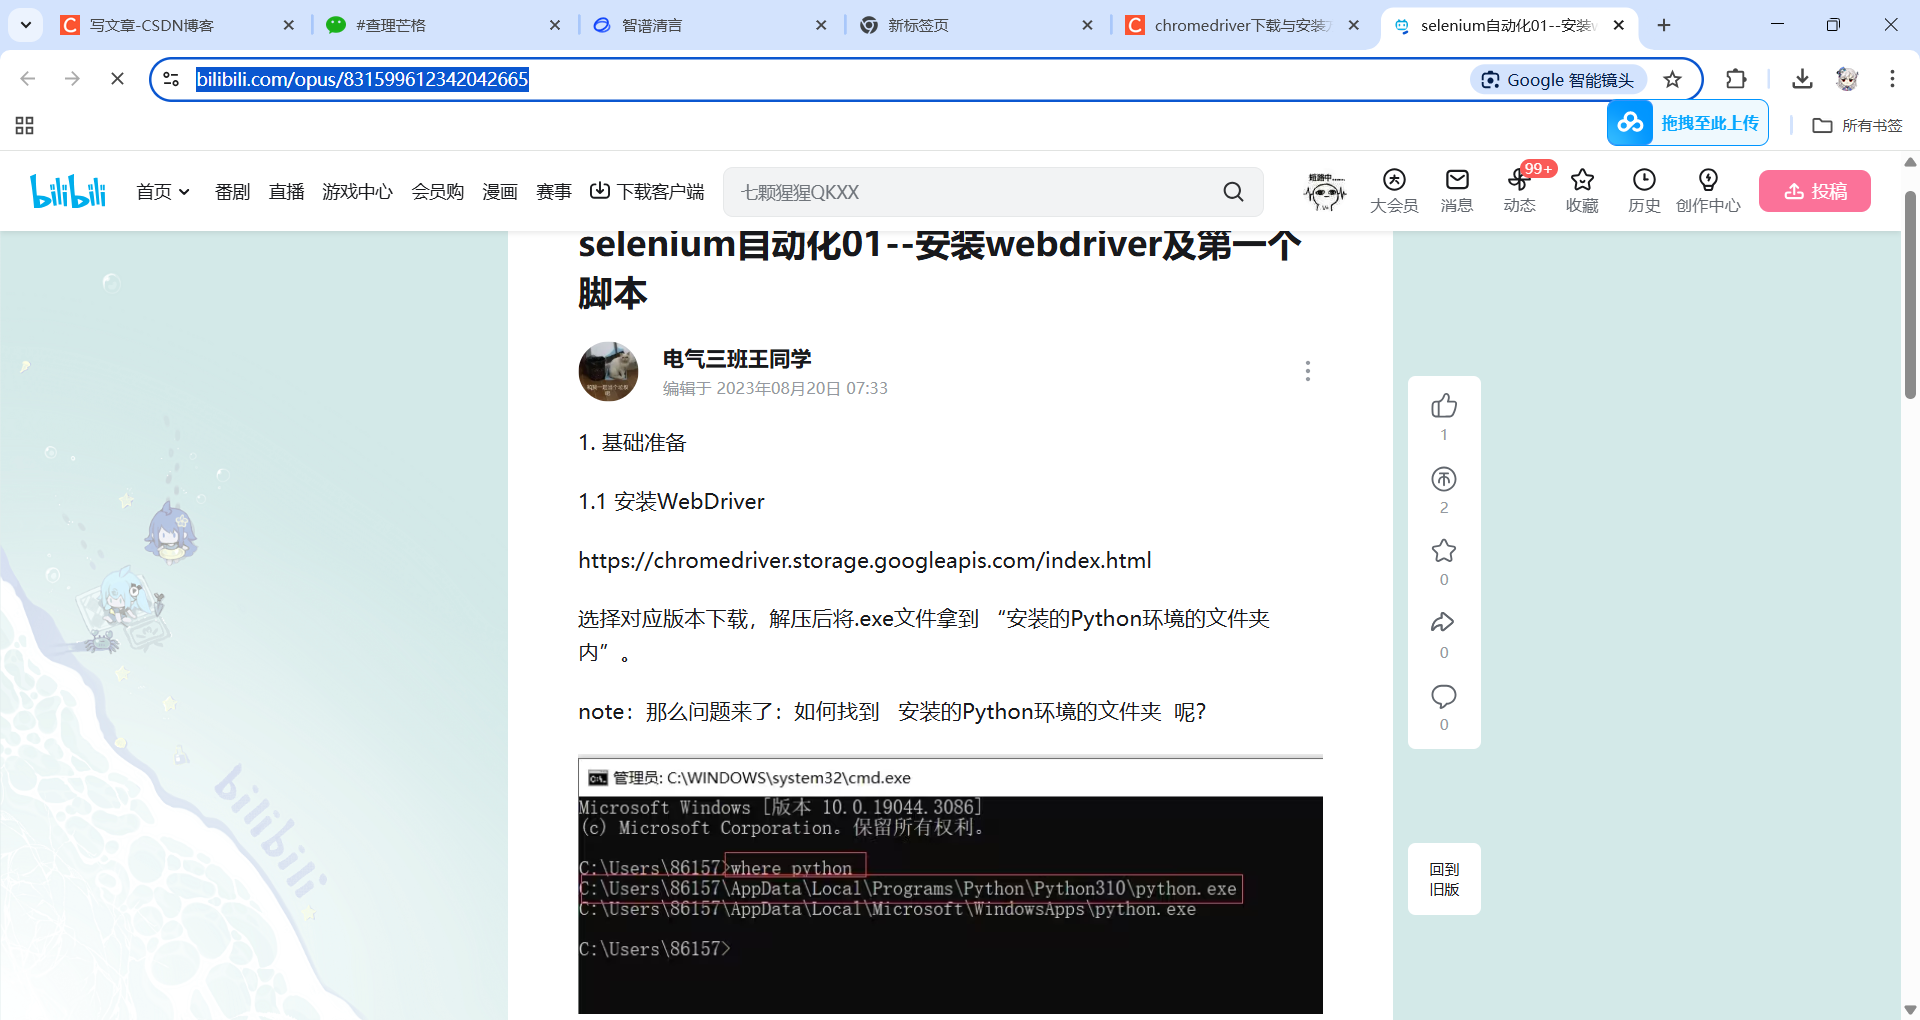The width and height of the screenshot is (1920, 1020).
Task: Open a new browser tab
Action: click(x=1664, y=25)
